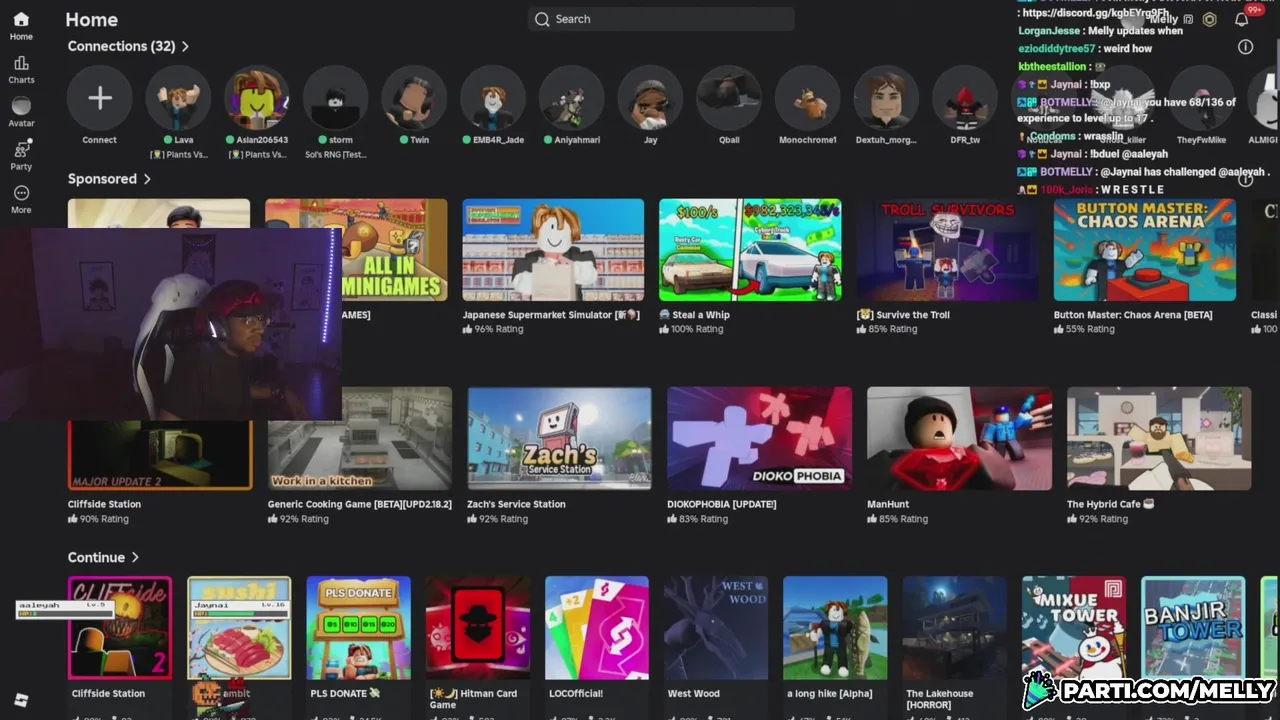Continue playing Banjir Tower tile

[x=1193, y=628]
